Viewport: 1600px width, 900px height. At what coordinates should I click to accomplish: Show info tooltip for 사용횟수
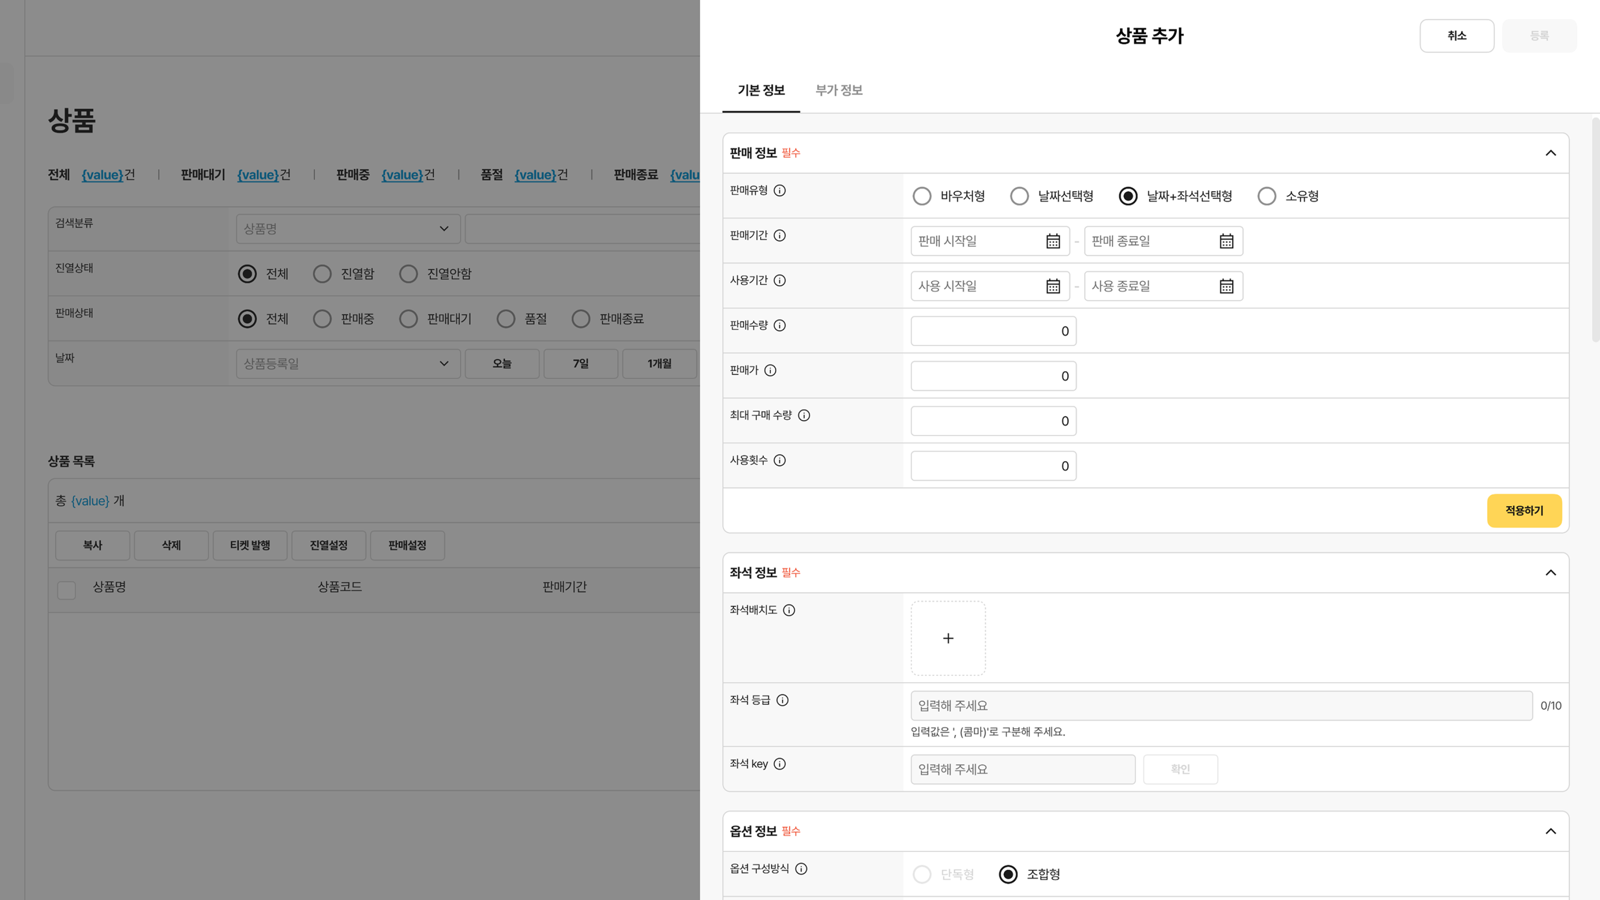tap(780, 460)
